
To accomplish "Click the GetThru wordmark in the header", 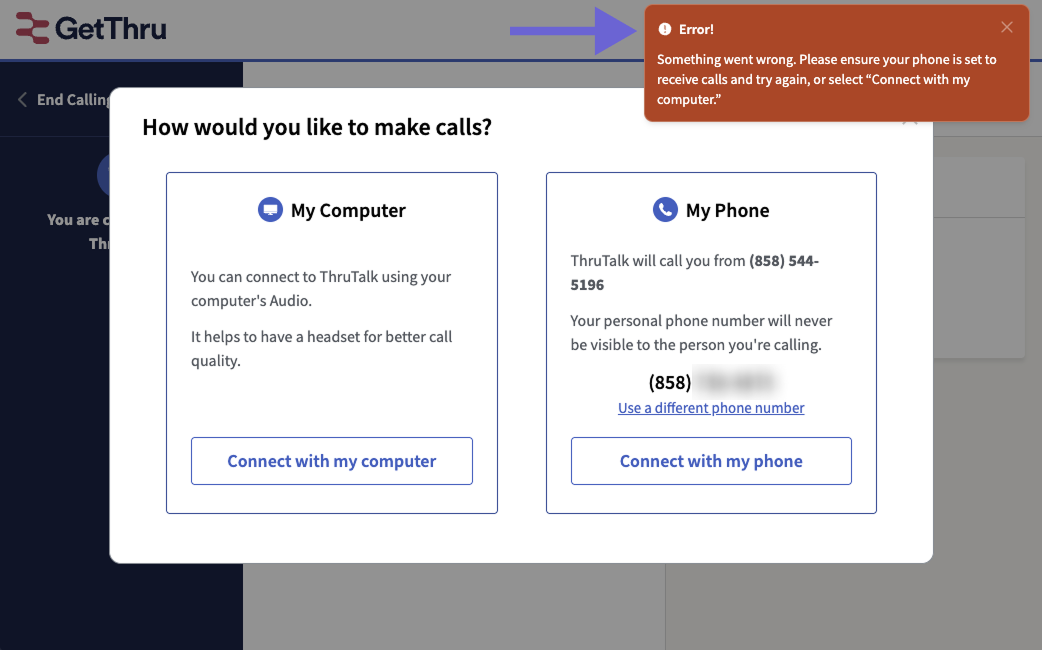I will tap(110, 28).
